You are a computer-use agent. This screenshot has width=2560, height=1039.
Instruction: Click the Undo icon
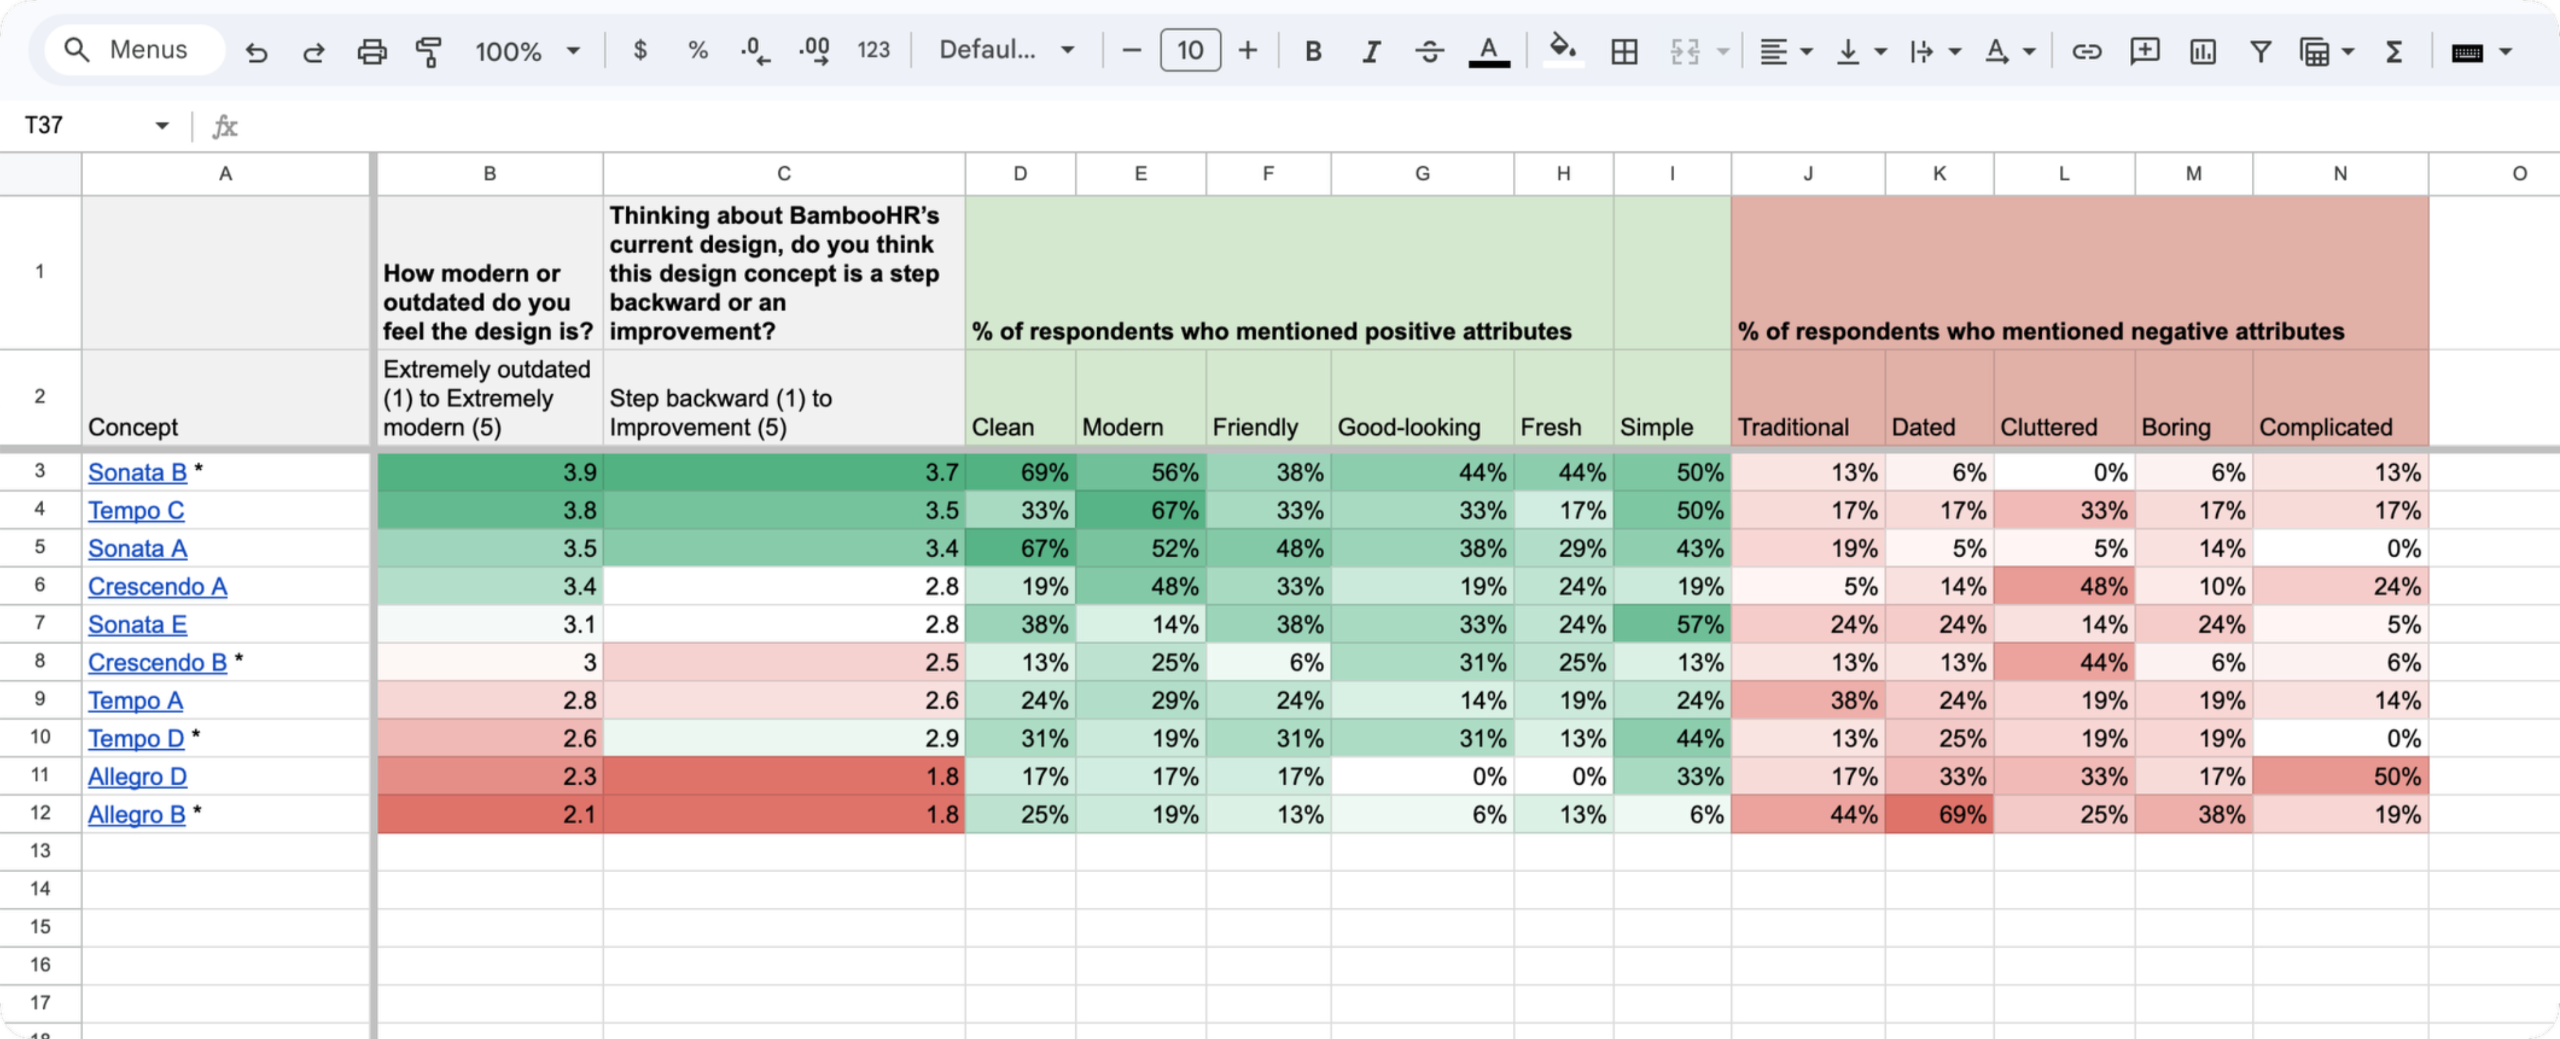[x=257, y=51]
